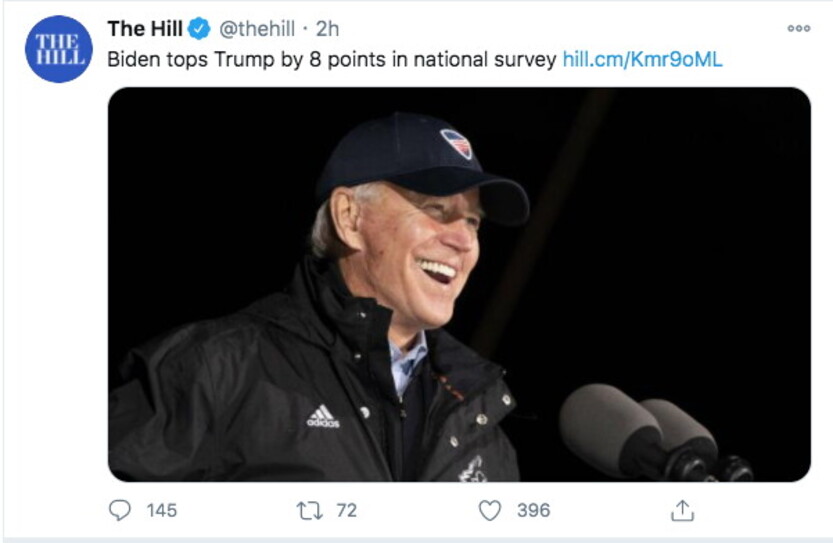Open the share menu icon
Screen dimensions: 833x543
pos(682,510)
